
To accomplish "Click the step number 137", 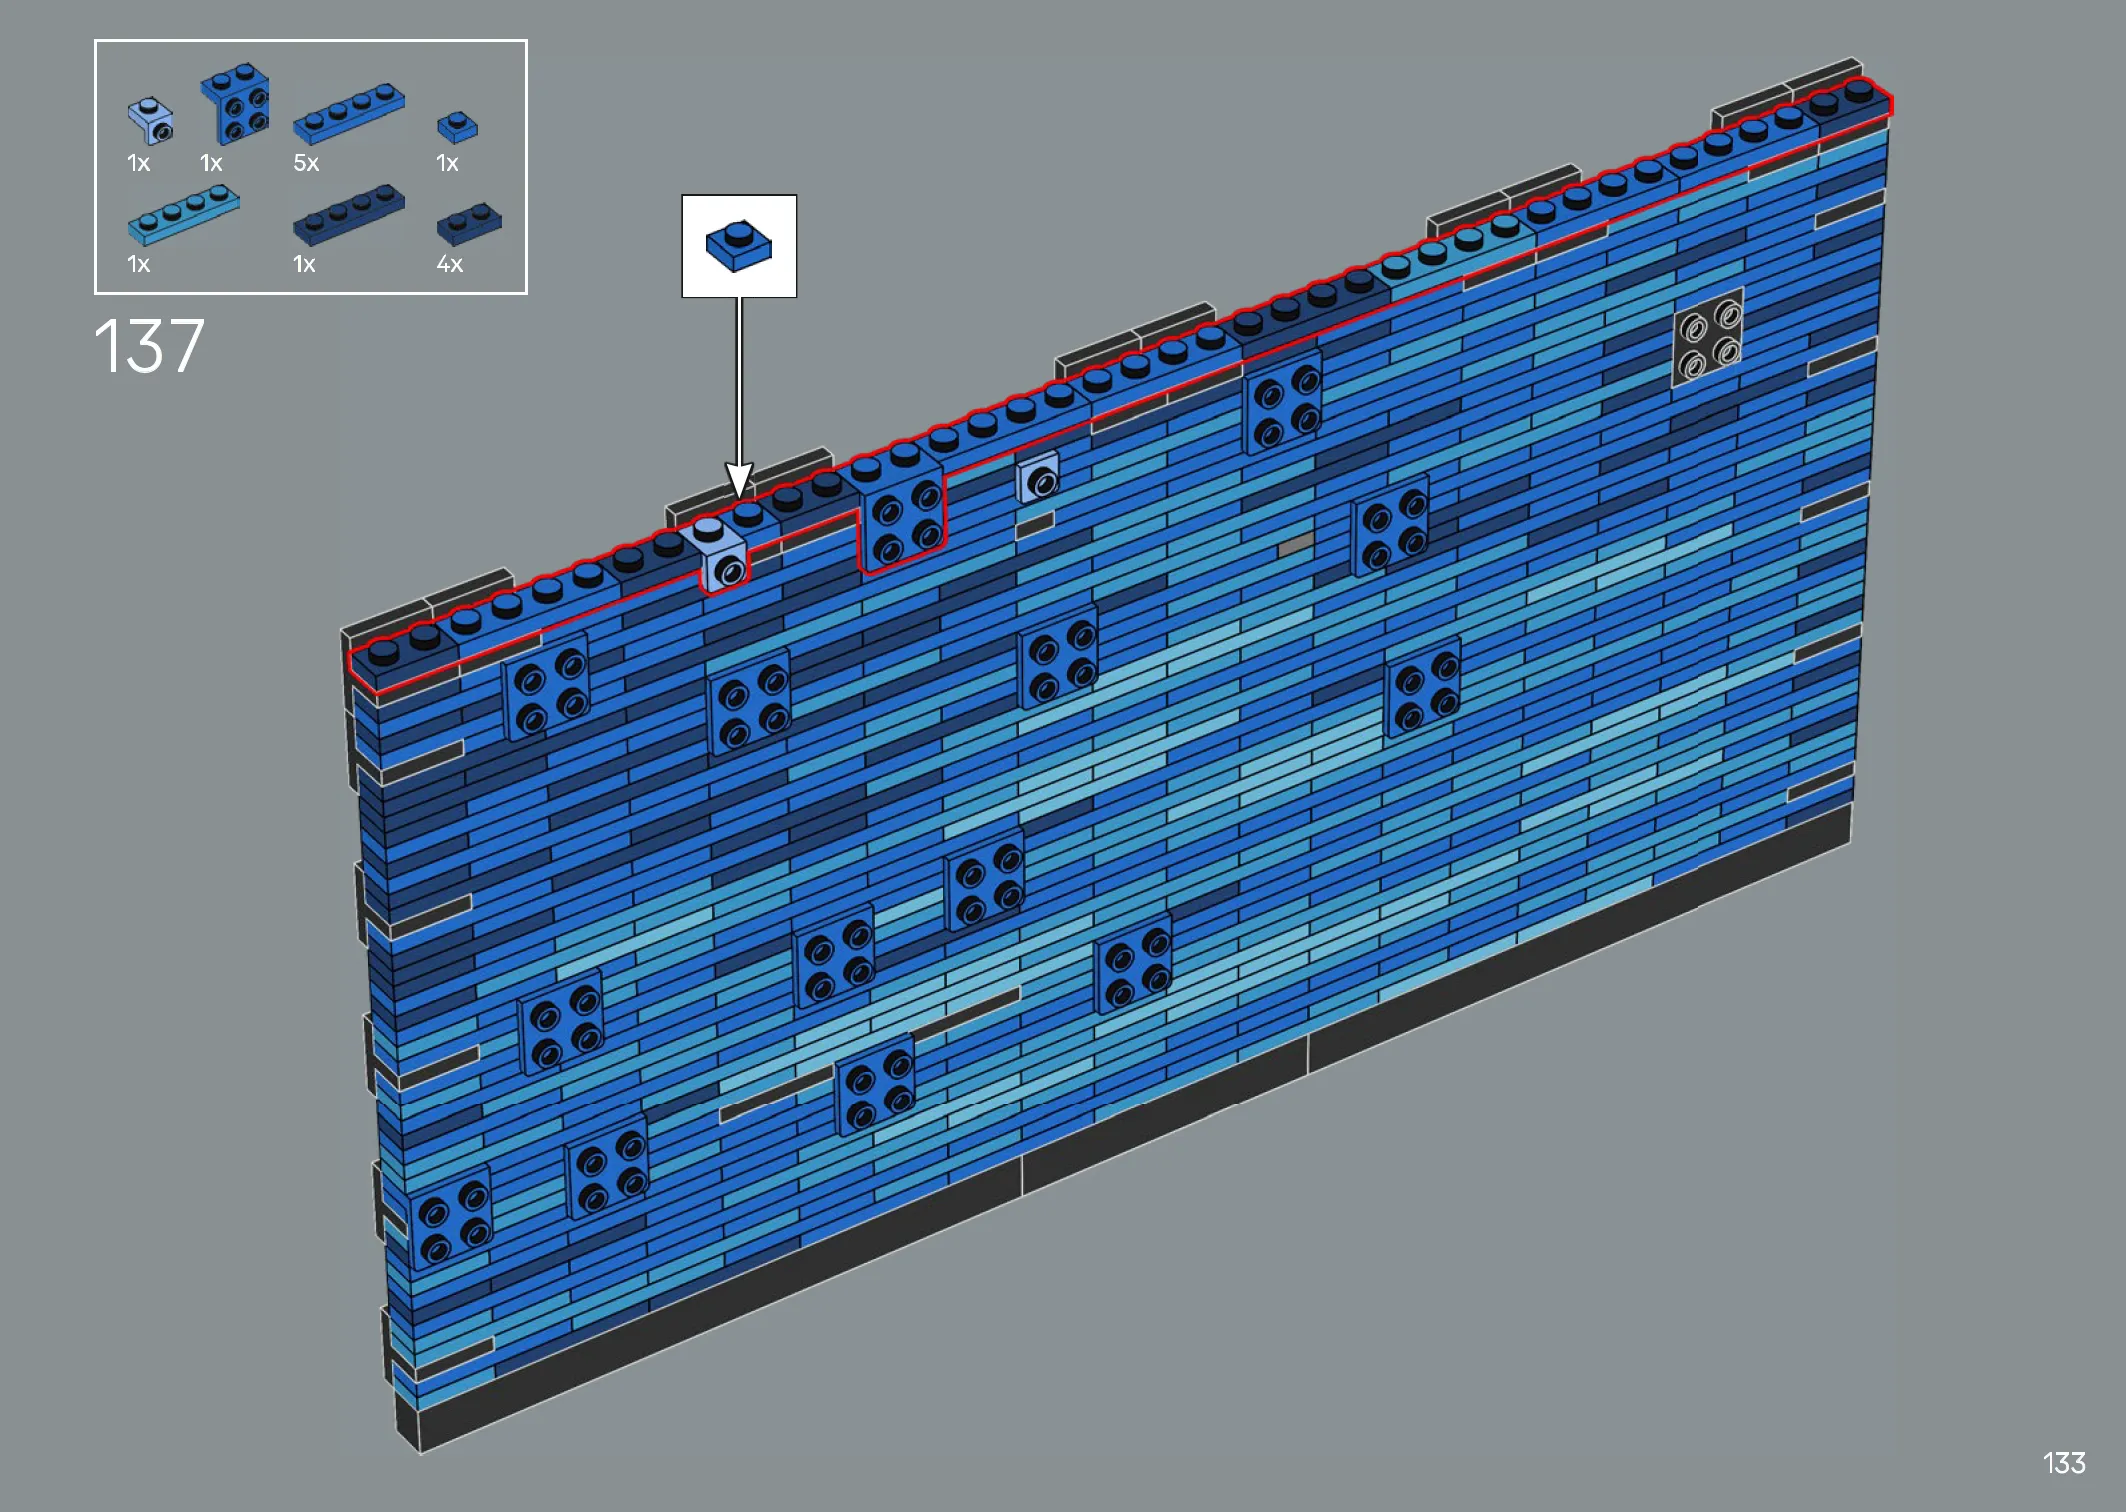I will click(149, 346).
